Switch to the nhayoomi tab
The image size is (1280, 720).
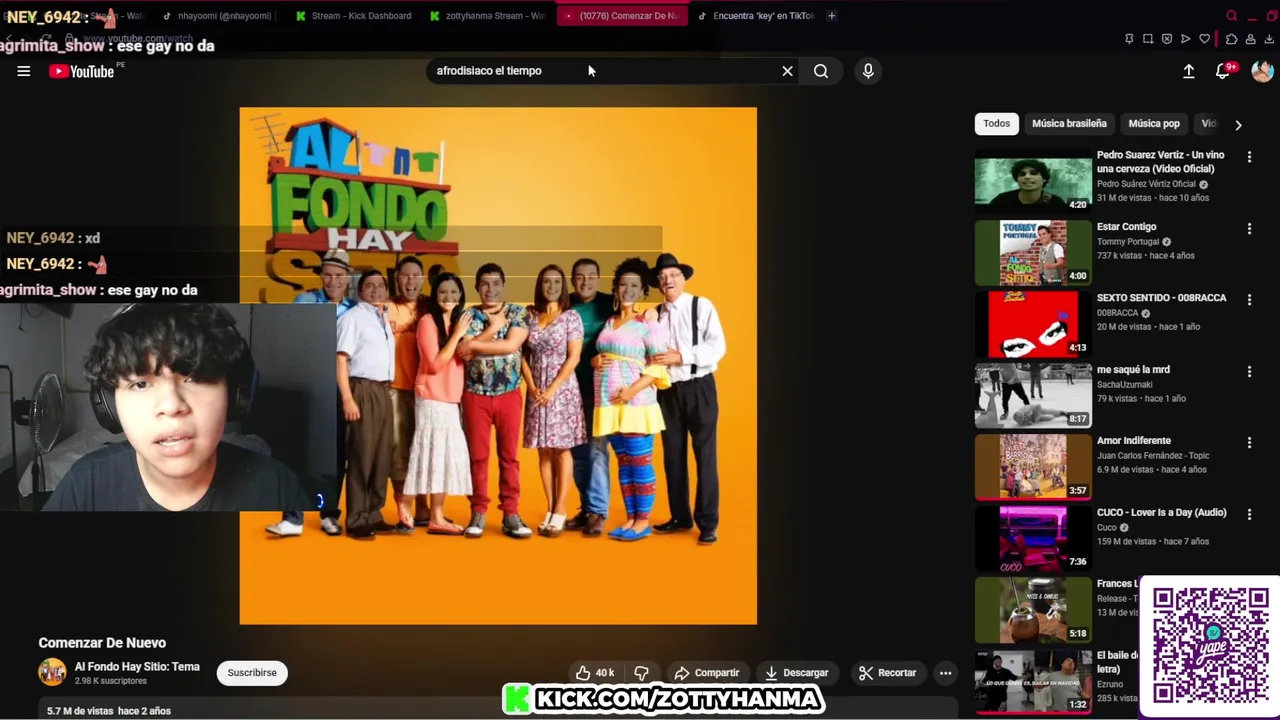220,16
